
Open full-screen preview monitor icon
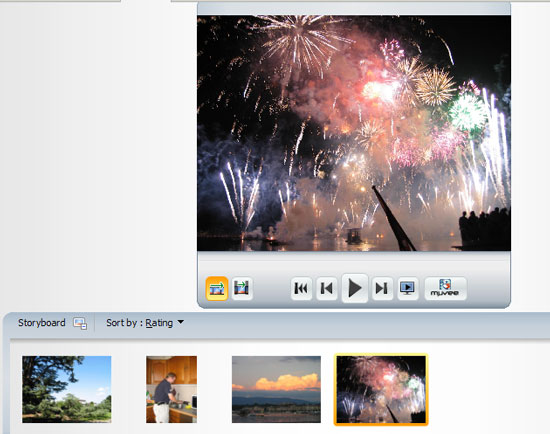point(408,288)
